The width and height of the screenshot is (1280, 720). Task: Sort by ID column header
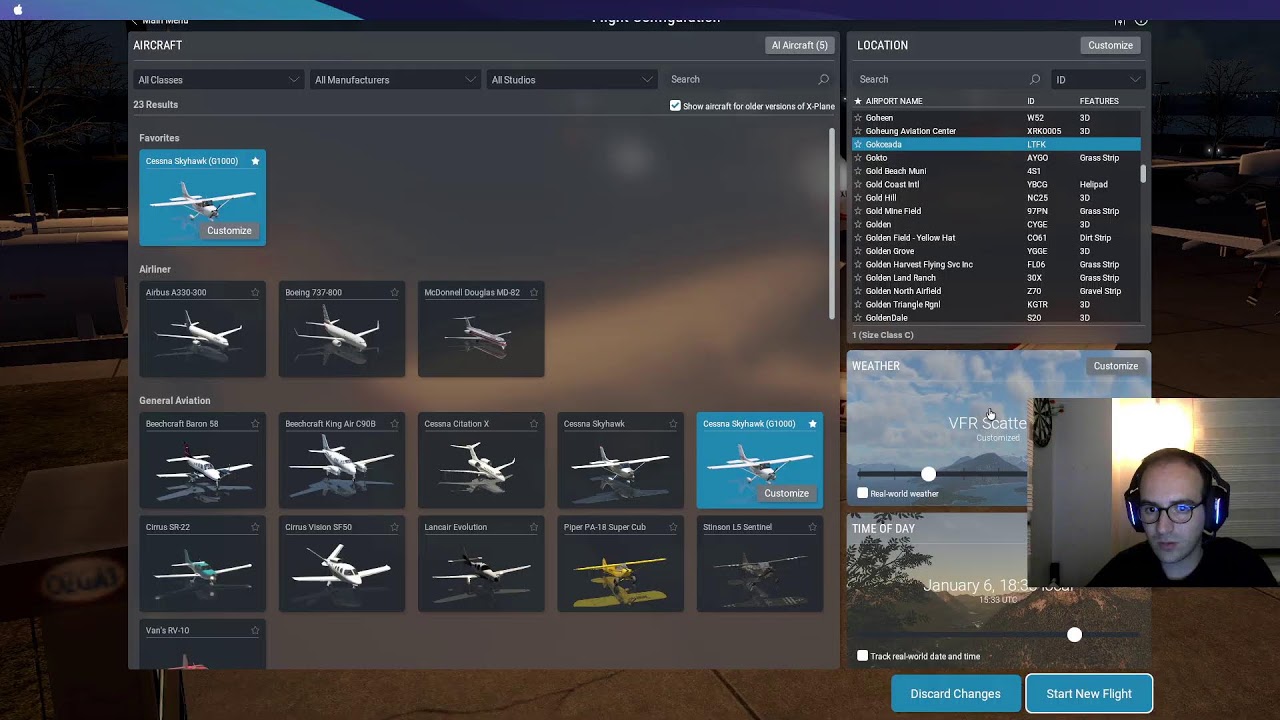pos(1031,101)
